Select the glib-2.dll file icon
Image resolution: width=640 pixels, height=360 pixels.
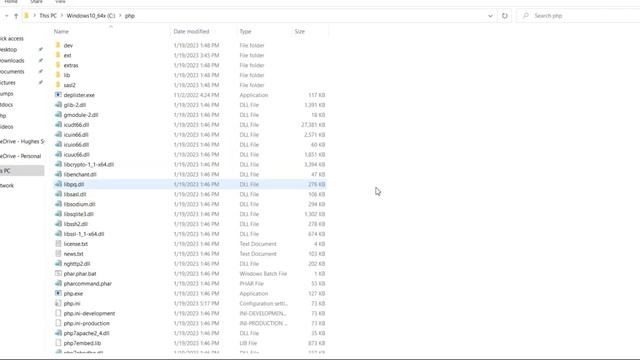pos(58,105)
